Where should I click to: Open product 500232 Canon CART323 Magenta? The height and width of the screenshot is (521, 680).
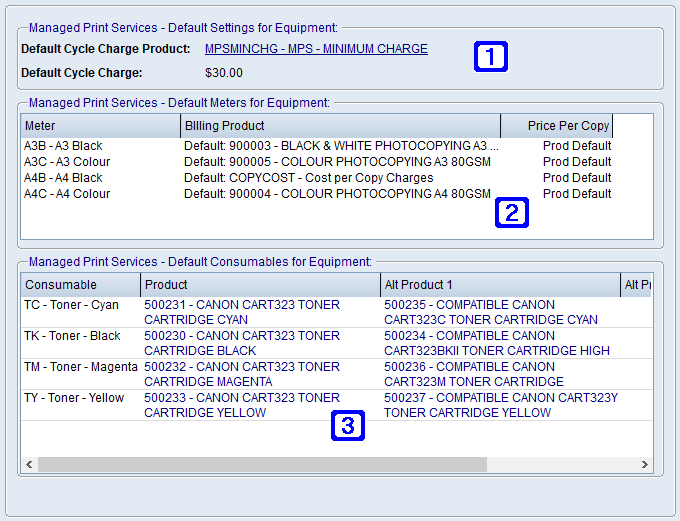242,374
